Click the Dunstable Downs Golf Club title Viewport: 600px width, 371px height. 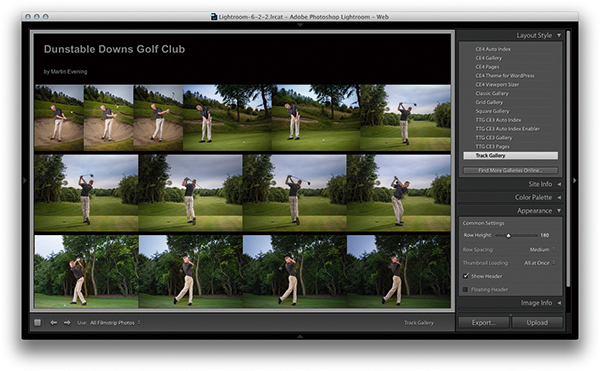[114, 49]
